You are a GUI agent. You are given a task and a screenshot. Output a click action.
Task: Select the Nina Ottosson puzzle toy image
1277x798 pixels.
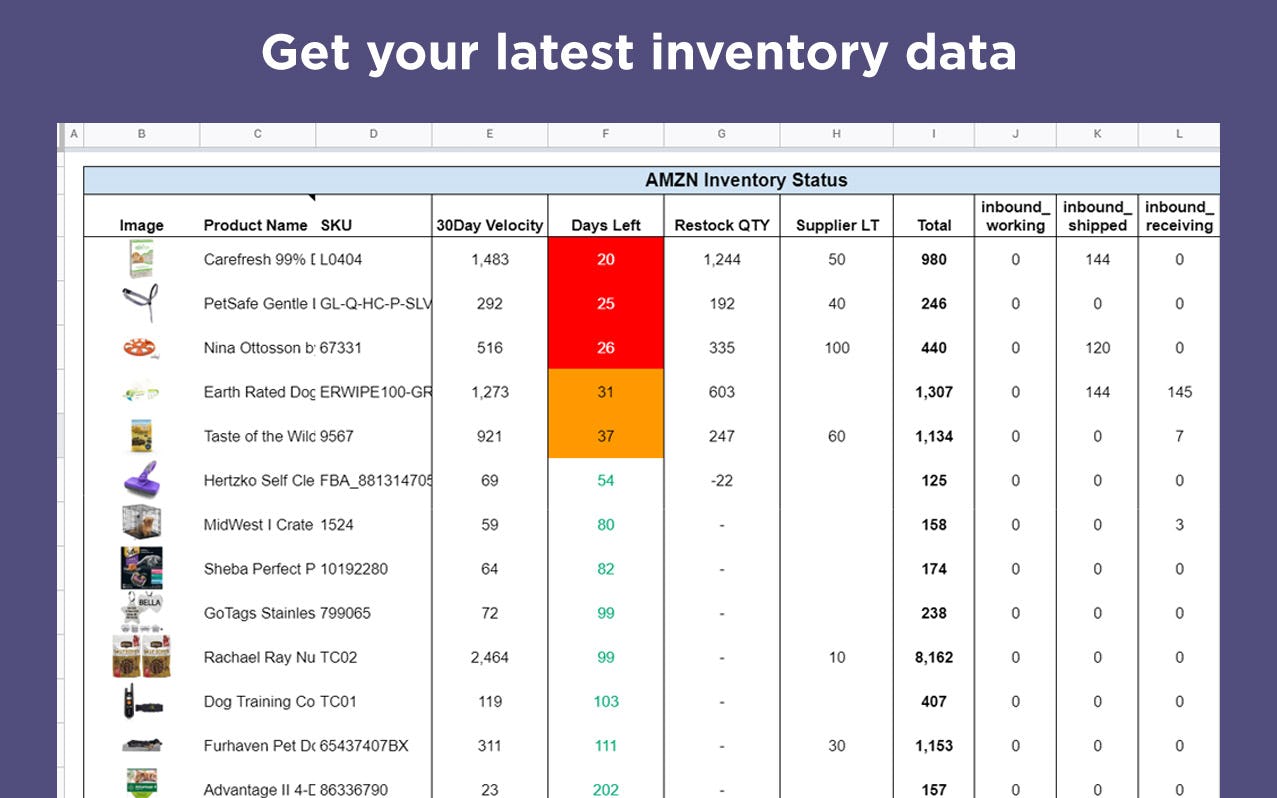141,347
